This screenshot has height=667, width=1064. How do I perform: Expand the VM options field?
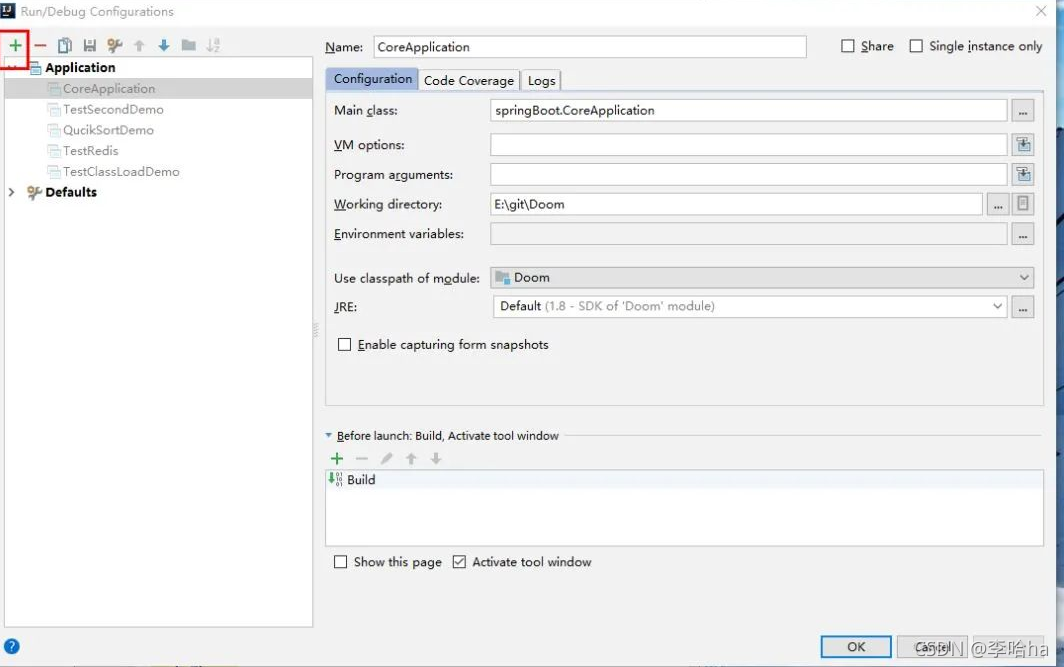coord(1023,145)
